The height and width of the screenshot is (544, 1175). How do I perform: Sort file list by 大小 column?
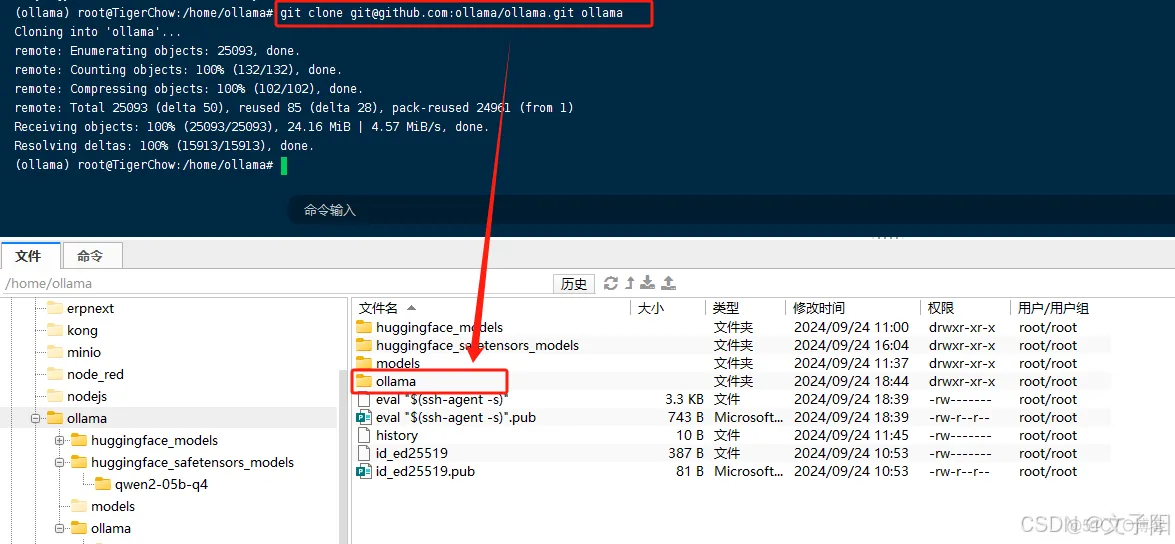point(668,308)
